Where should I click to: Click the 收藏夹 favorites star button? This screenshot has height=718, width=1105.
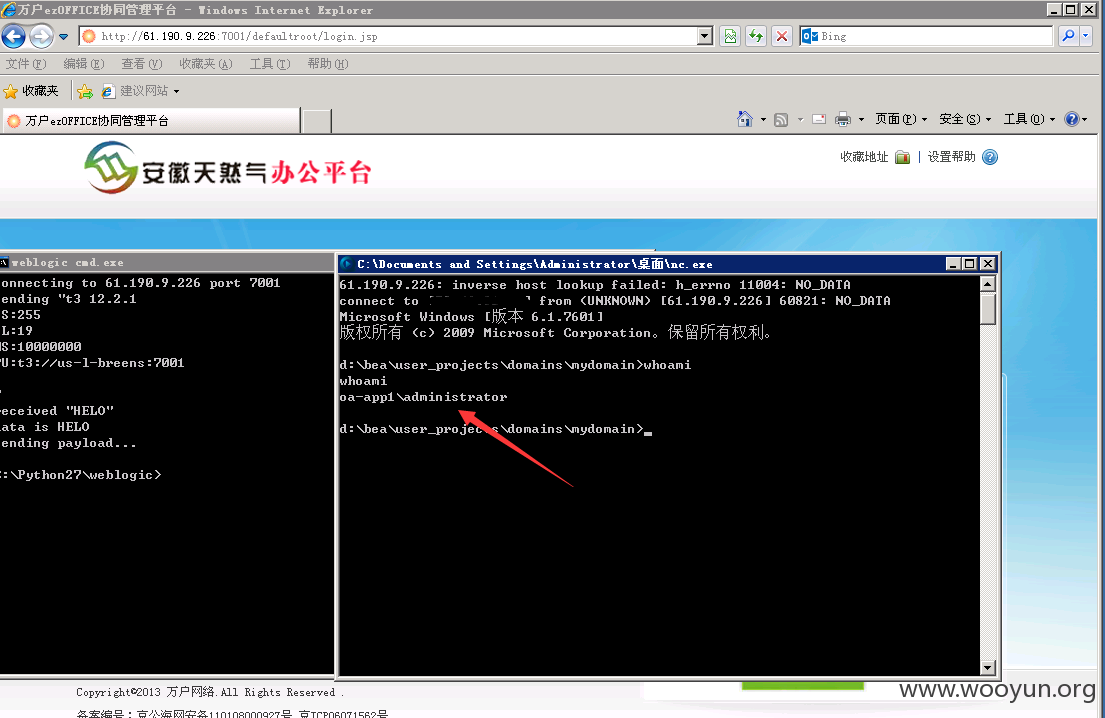click(x=31, y=91)
